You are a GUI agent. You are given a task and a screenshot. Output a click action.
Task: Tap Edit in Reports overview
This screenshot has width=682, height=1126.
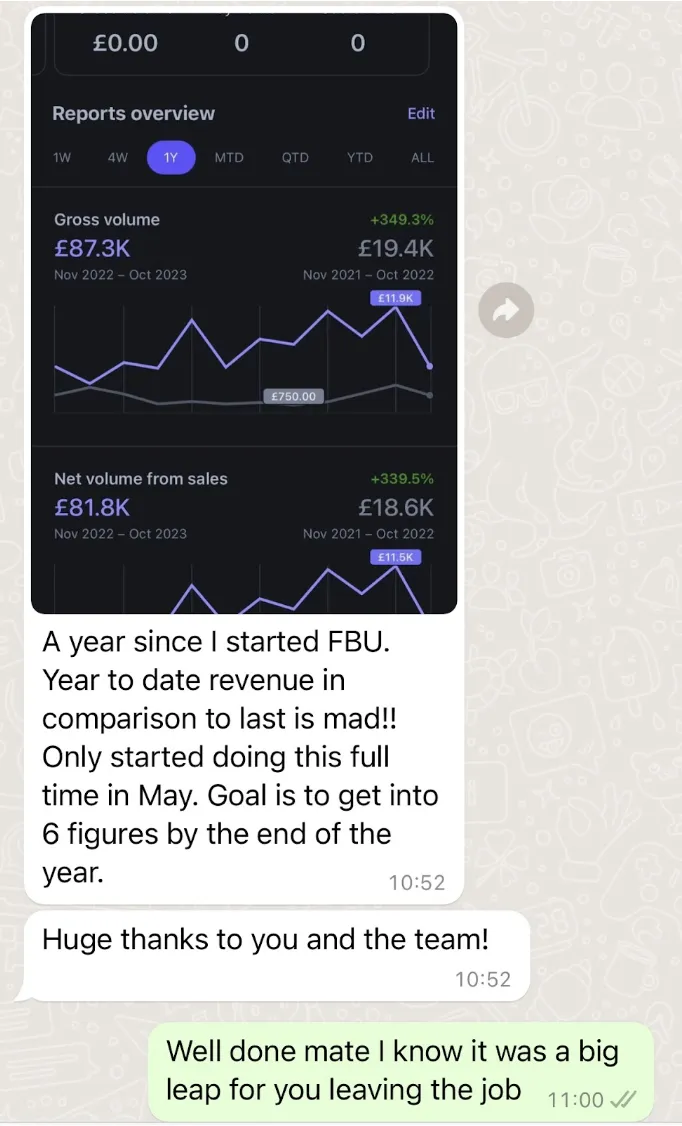(421, 113)
